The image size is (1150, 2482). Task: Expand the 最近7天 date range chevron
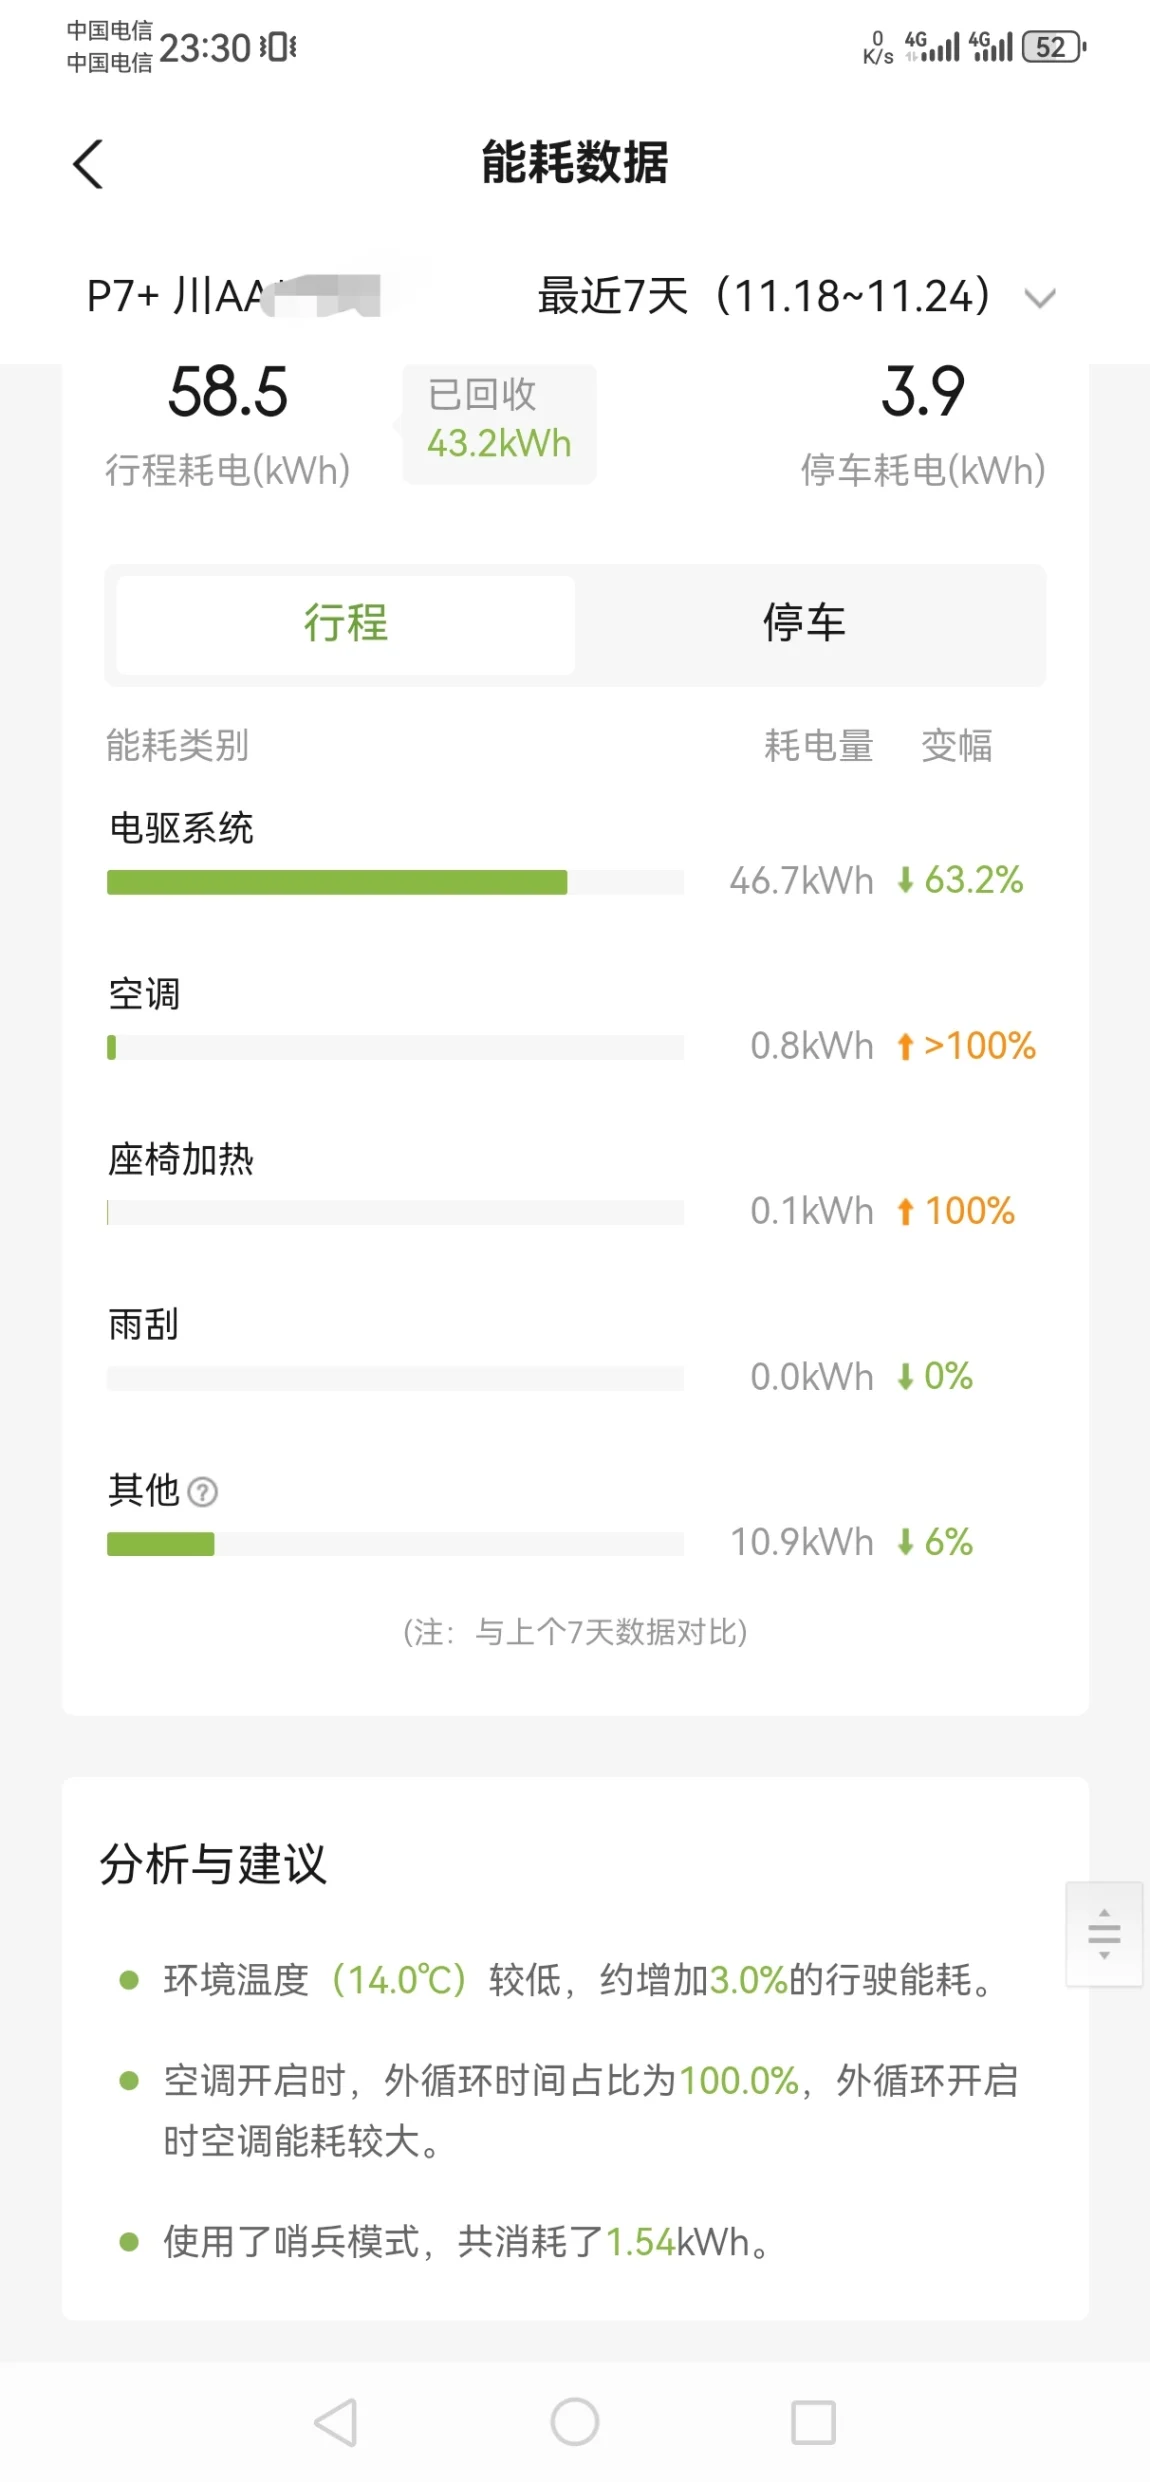coord(1040,298)
